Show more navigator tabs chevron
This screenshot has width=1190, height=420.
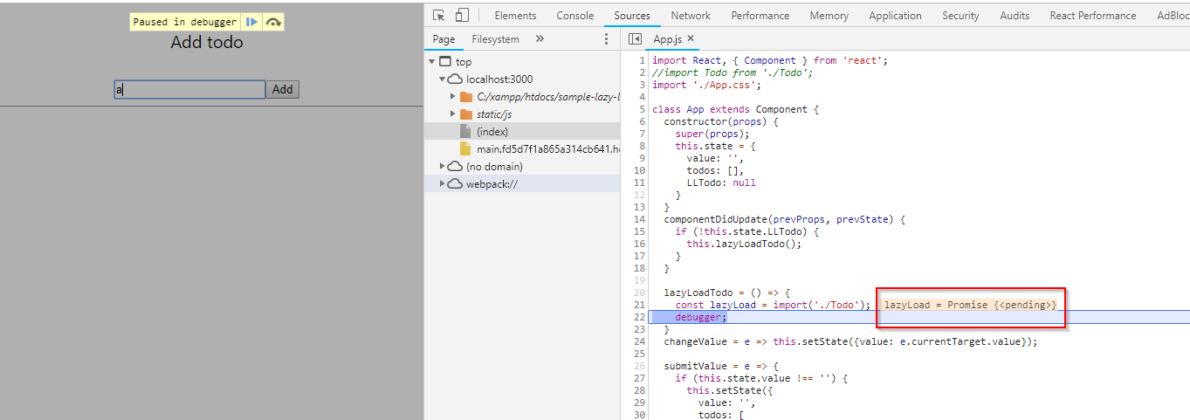pos(540,39)
